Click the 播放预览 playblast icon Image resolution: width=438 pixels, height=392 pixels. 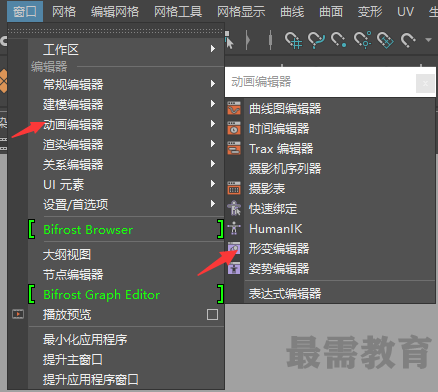coord(18,314)
